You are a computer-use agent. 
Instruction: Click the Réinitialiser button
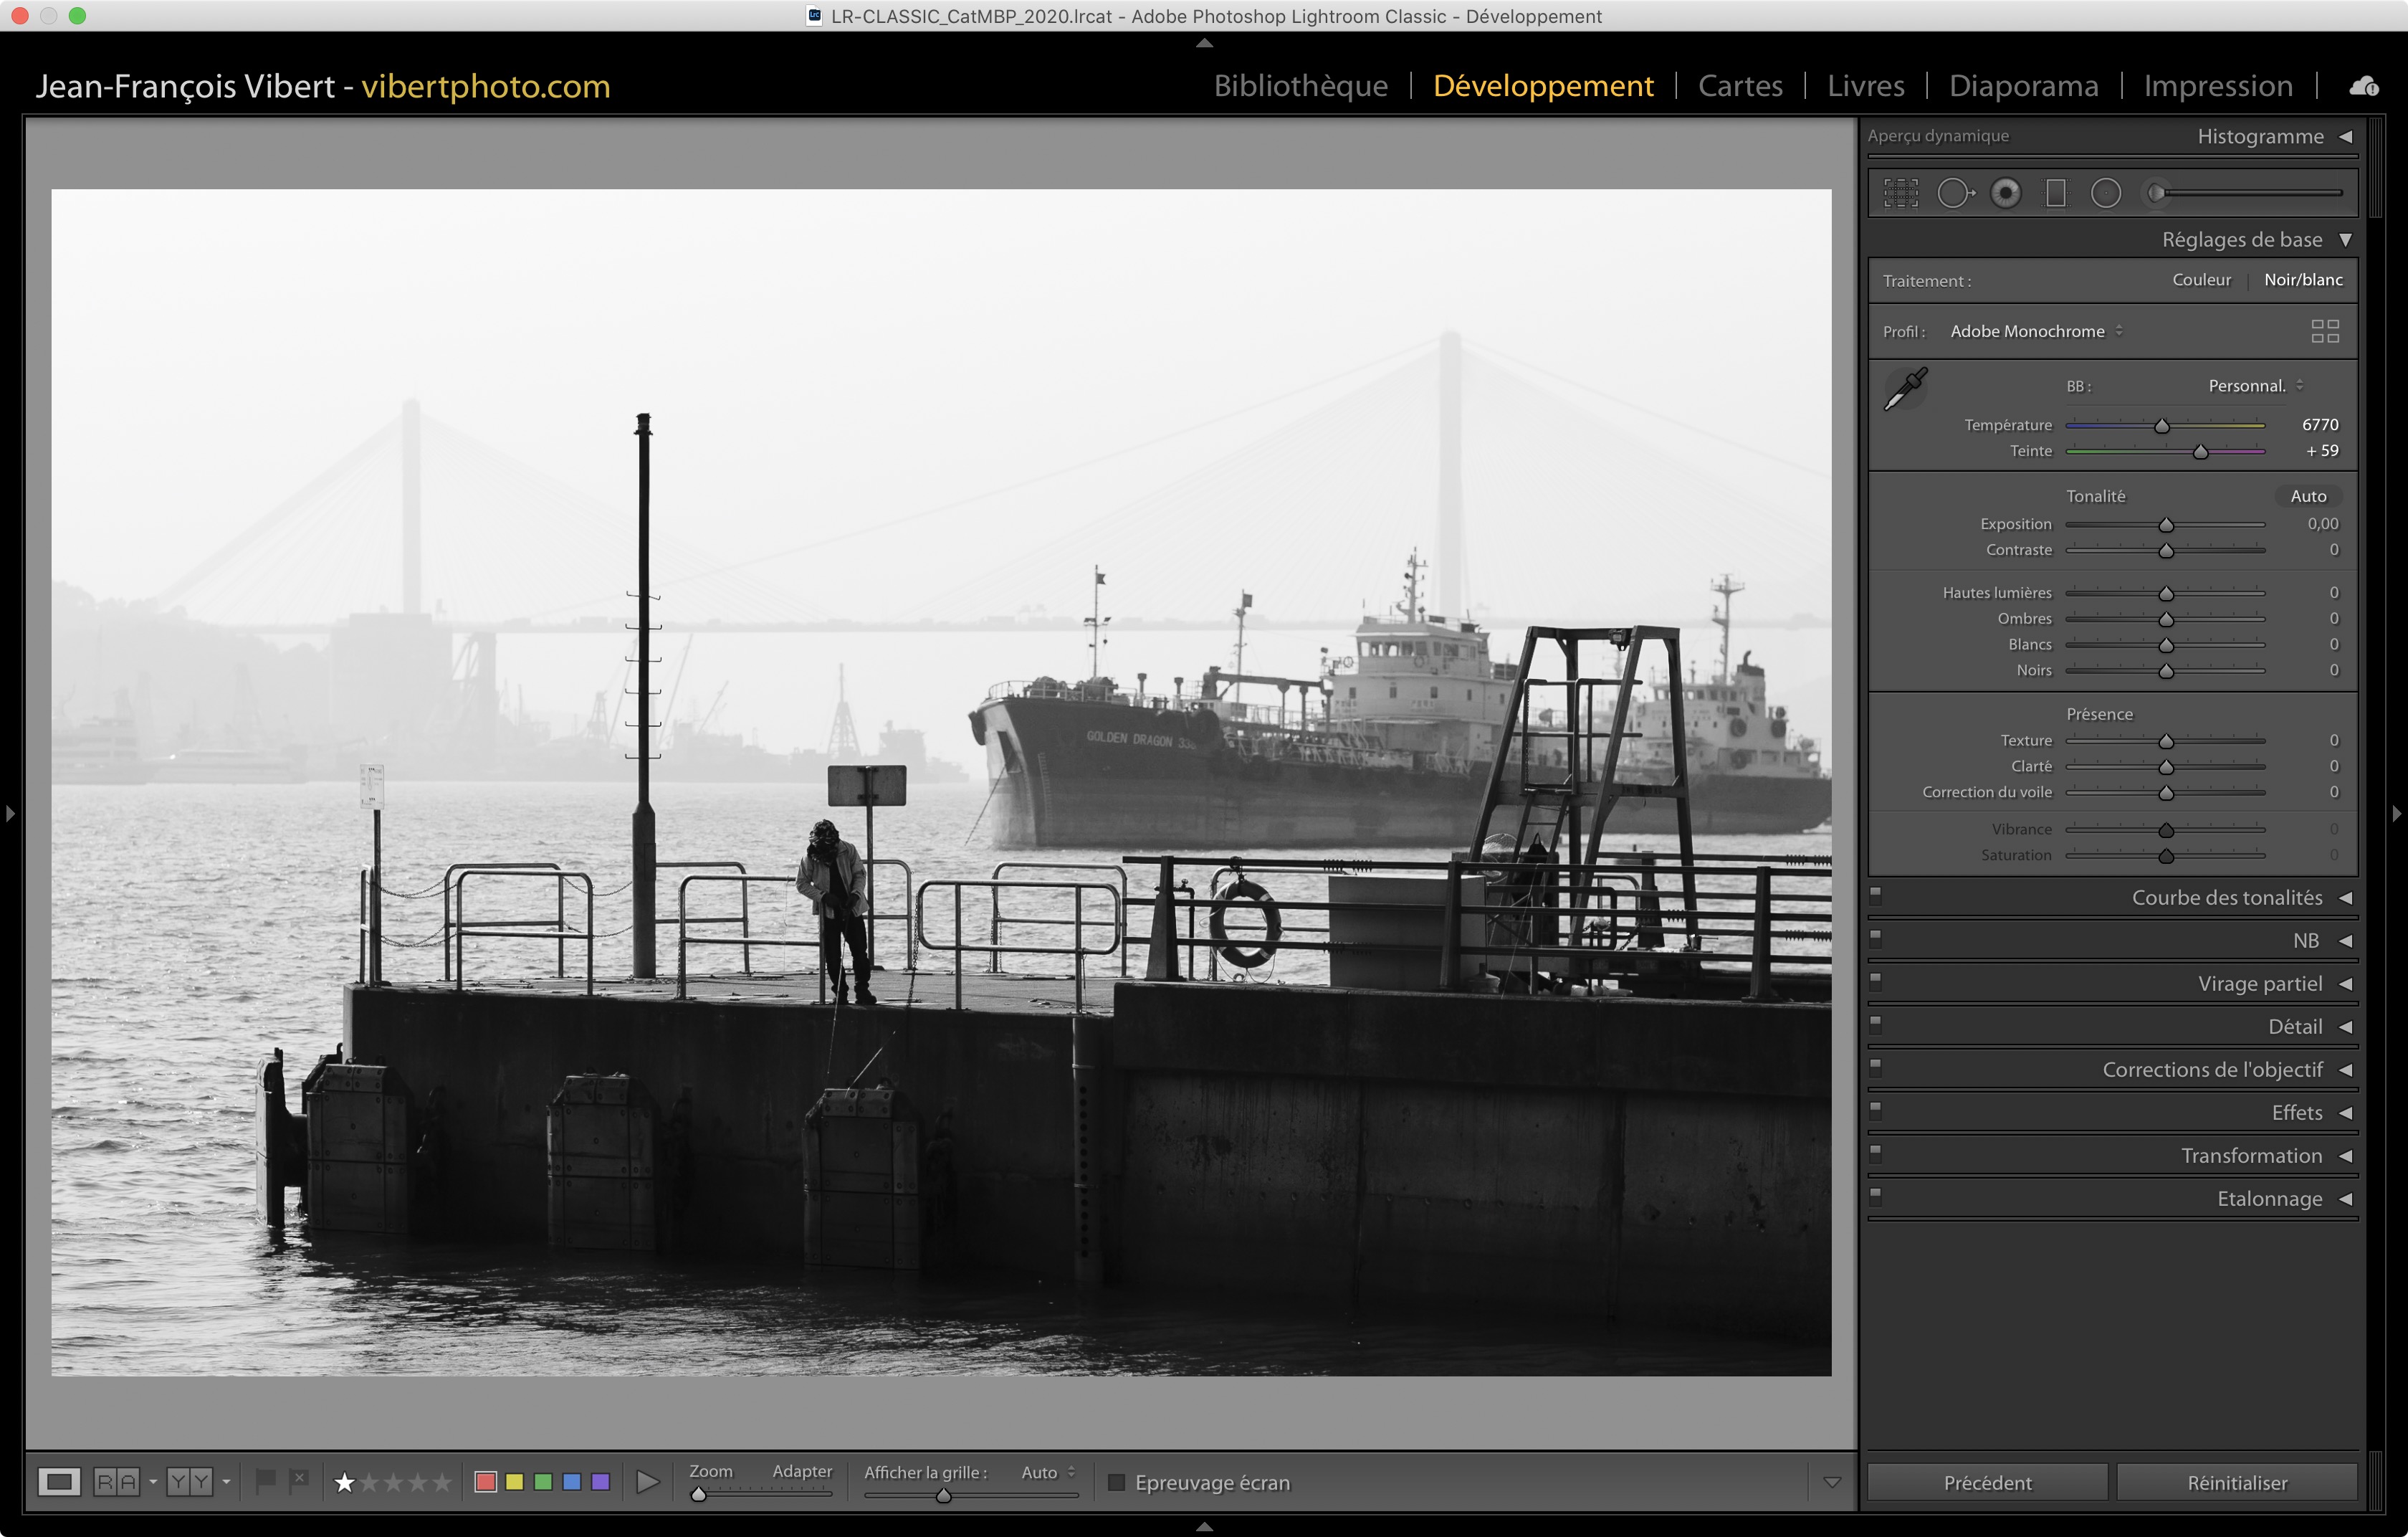[x=2236, y=1482]
